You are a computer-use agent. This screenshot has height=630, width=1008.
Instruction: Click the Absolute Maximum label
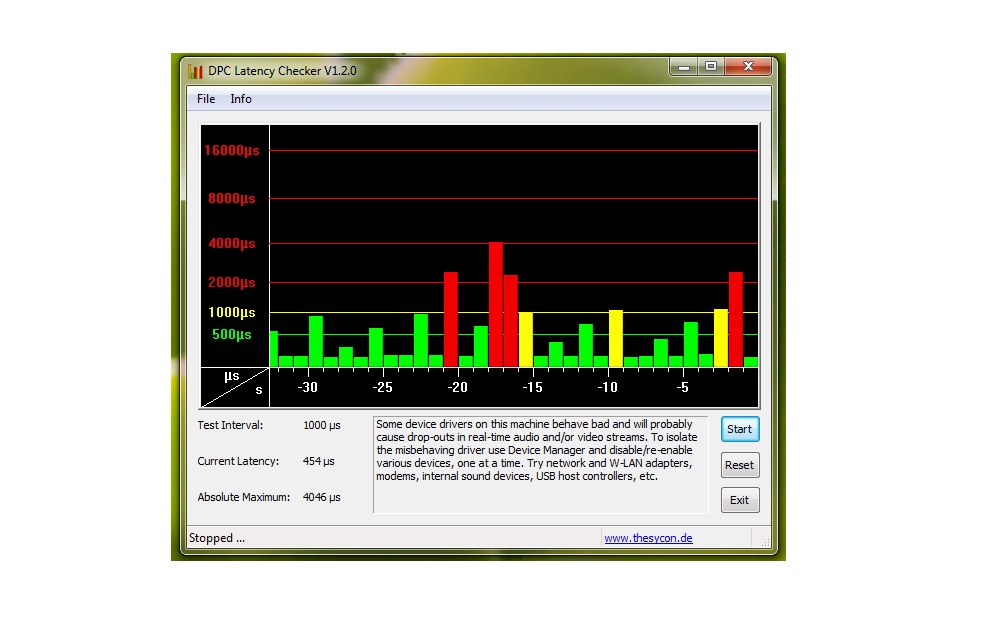tap(243, 498)
